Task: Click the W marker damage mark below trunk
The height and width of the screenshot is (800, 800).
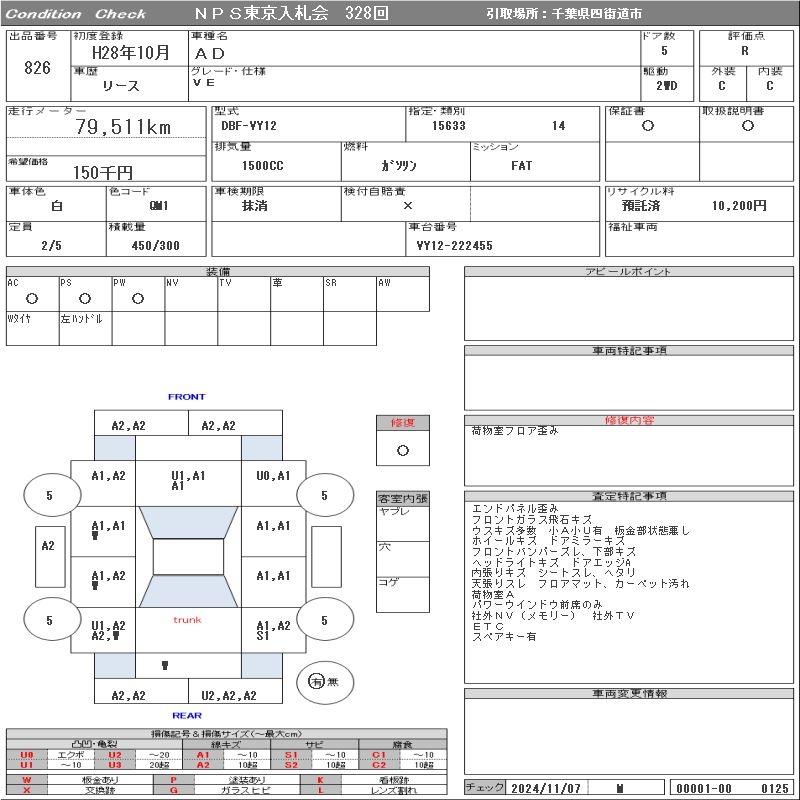Action: tap(165, 665)
